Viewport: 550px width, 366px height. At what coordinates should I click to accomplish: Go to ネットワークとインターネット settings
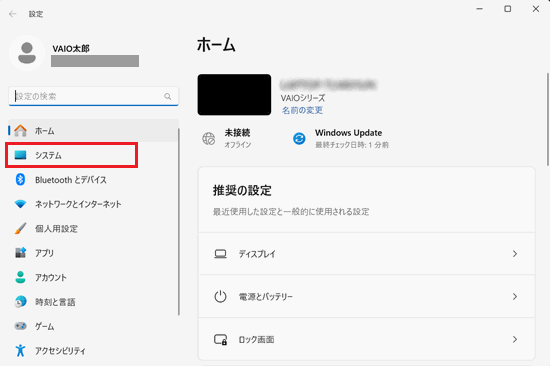click(93, 204)
